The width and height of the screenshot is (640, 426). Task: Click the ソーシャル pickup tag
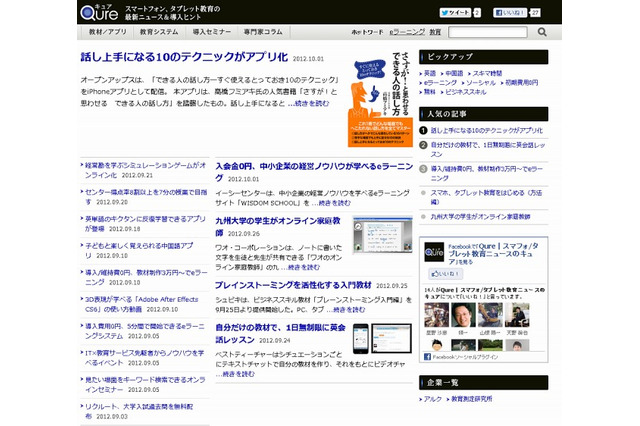(480, 83)
